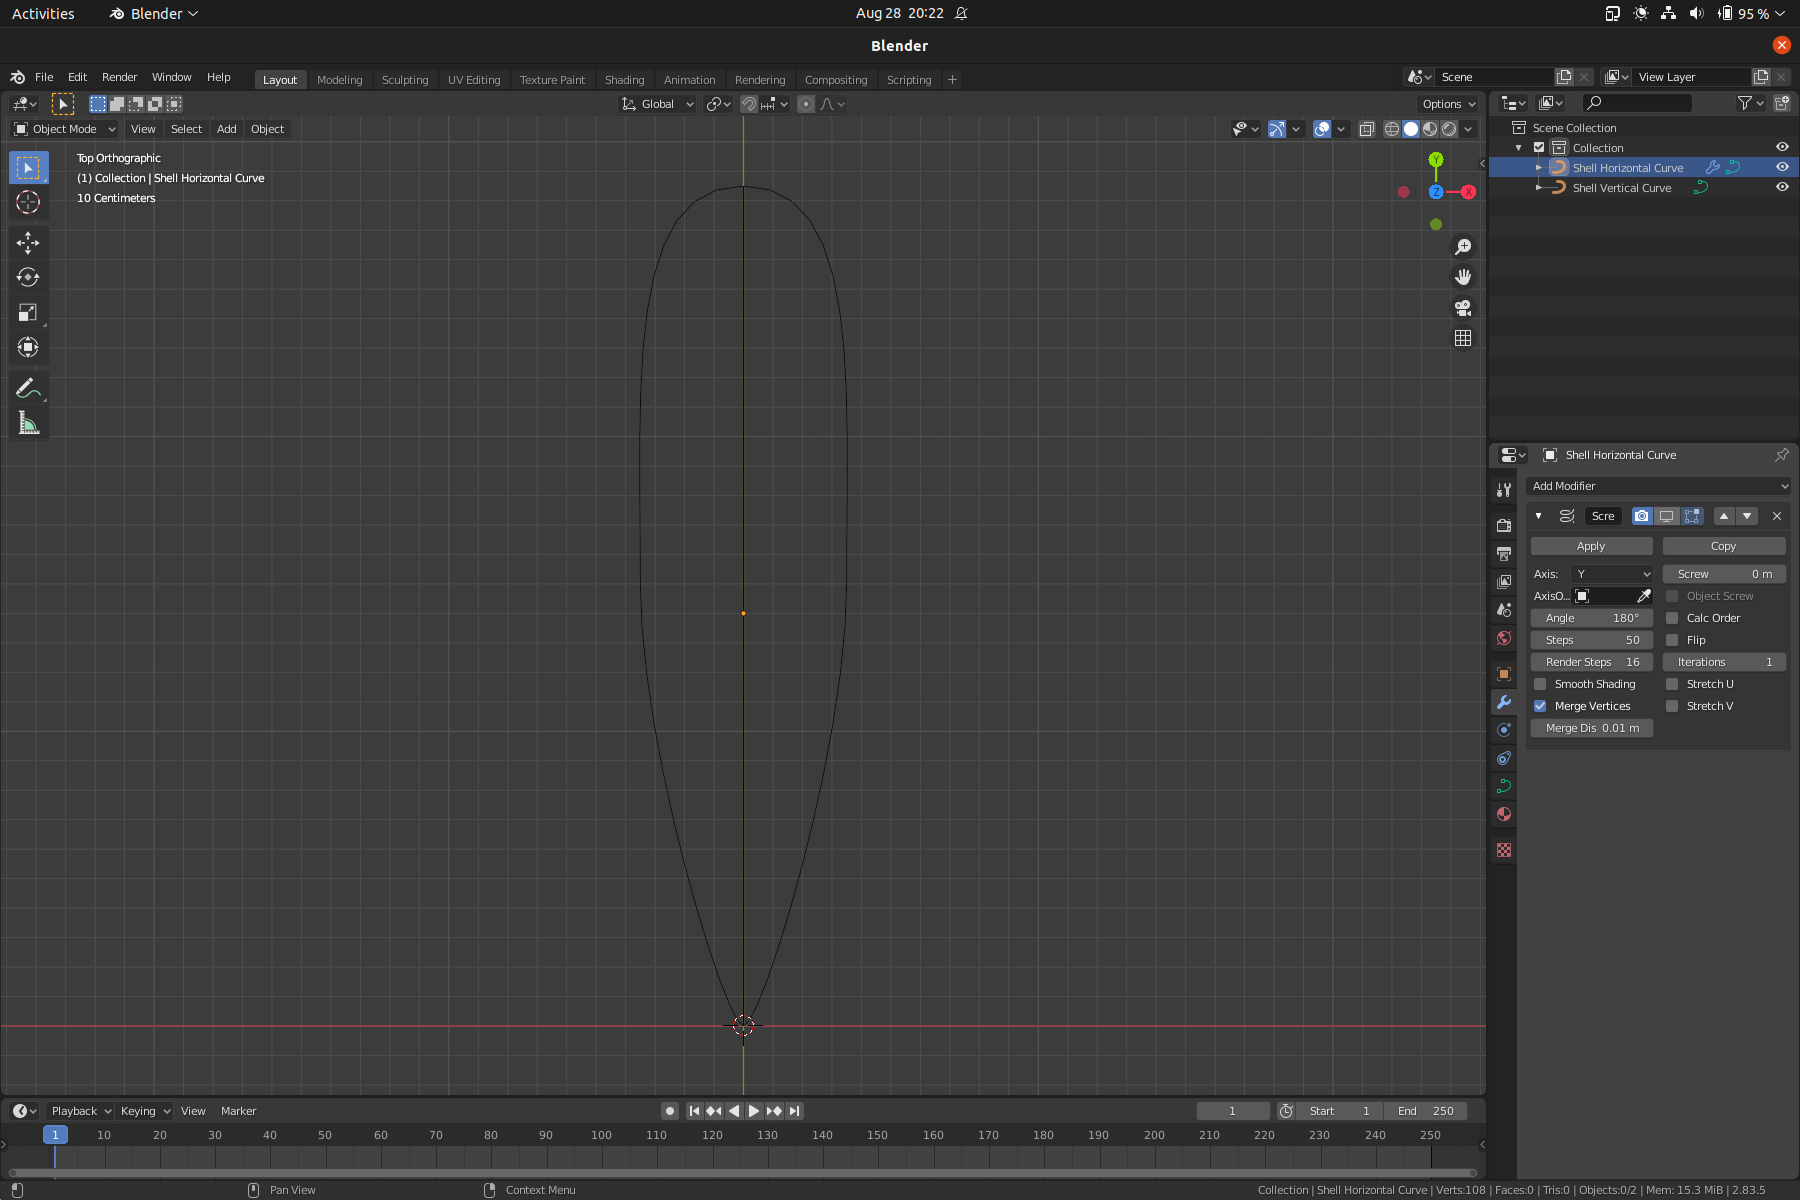This screenshot has height=1200, width=1800.
Task: Select the Measure tool
Action: pyautogui.click(x=28, y=423)
